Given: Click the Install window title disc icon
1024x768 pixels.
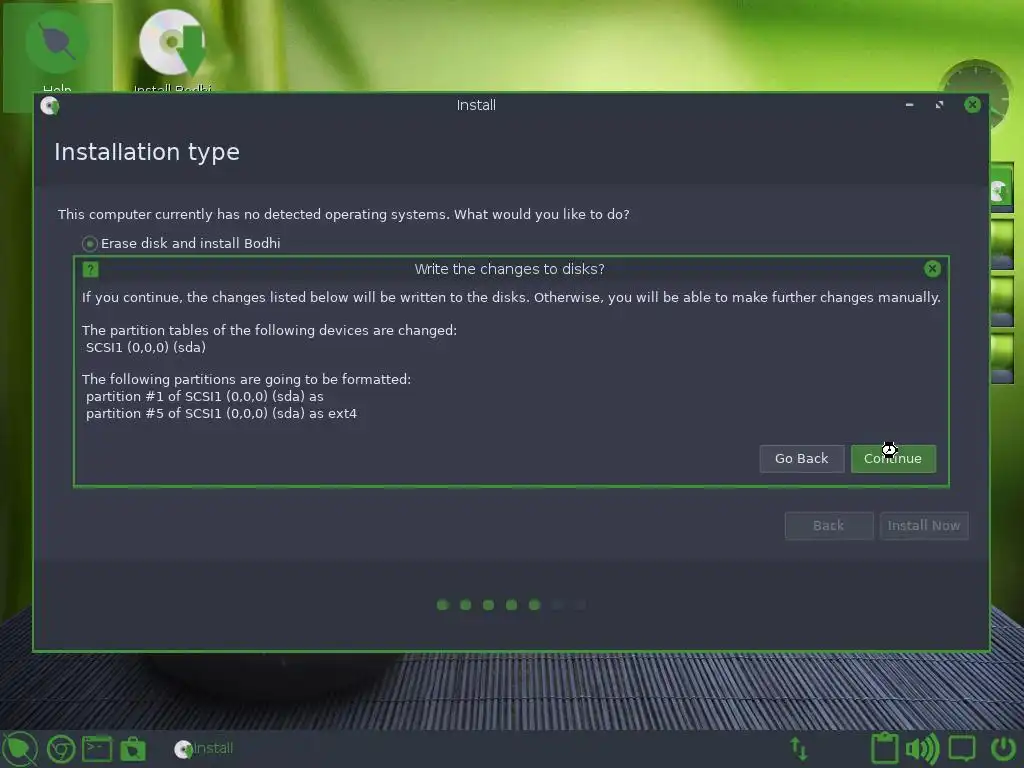Looking at the screenshot, I should pyautogui.click(x=50, y=105).
